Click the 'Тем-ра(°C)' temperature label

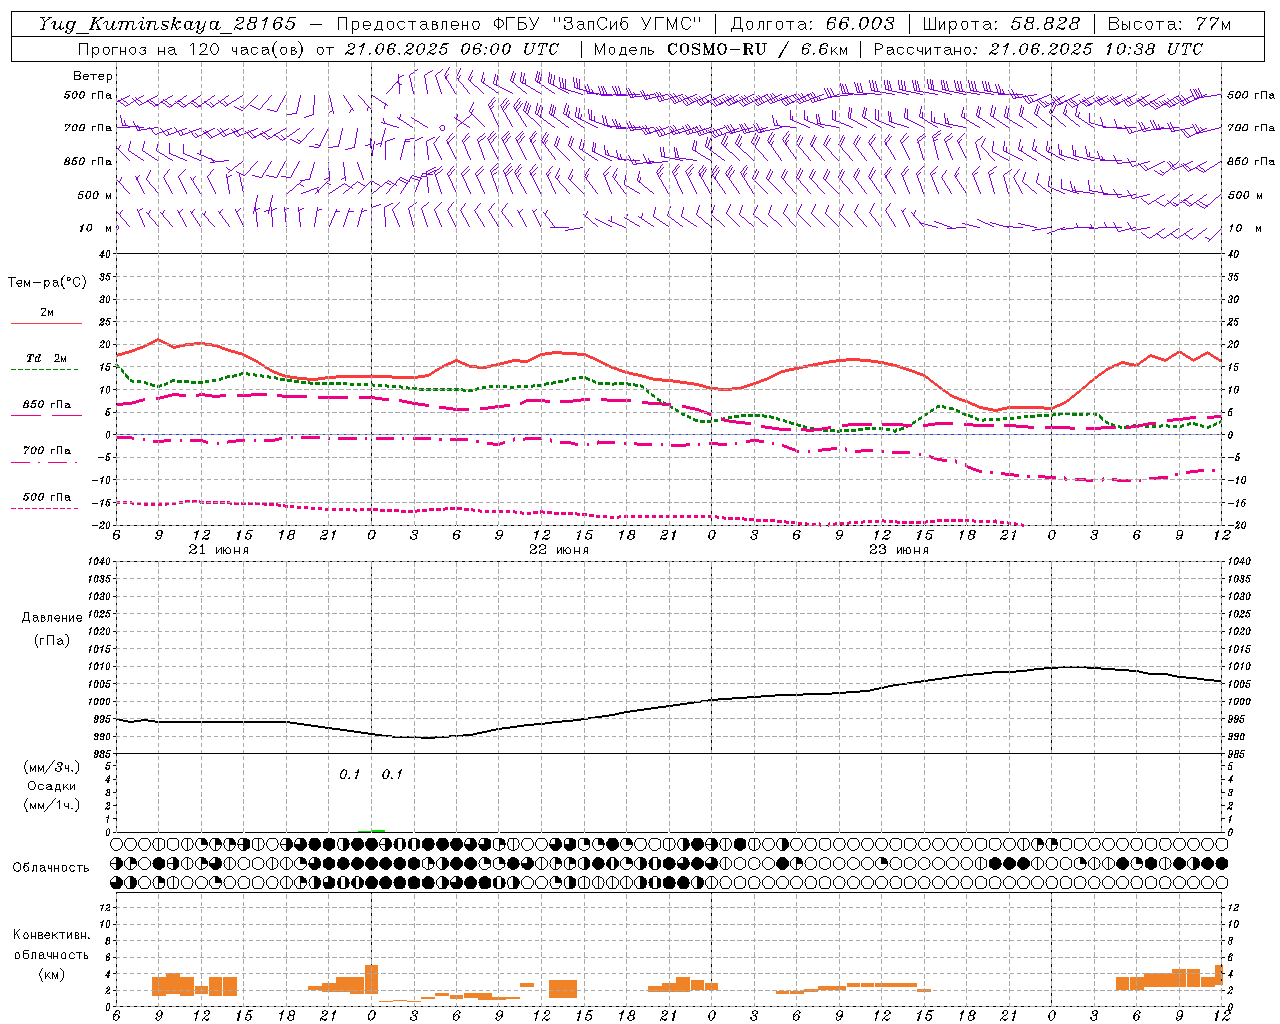tap(47, 283)
